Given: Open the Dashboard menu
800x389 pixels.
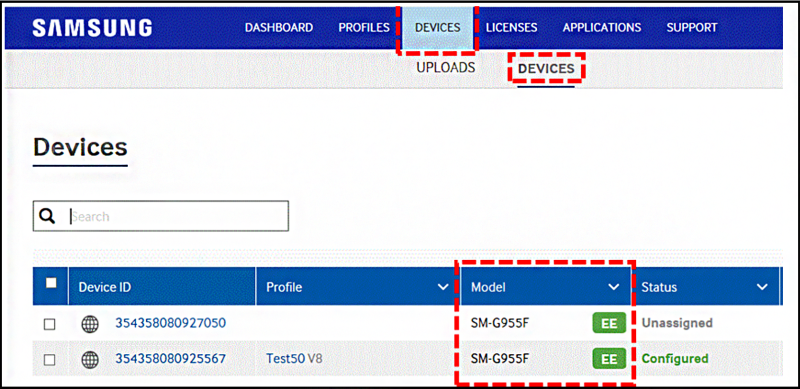Looking at the screenshot, I should [x=279, y=28].
